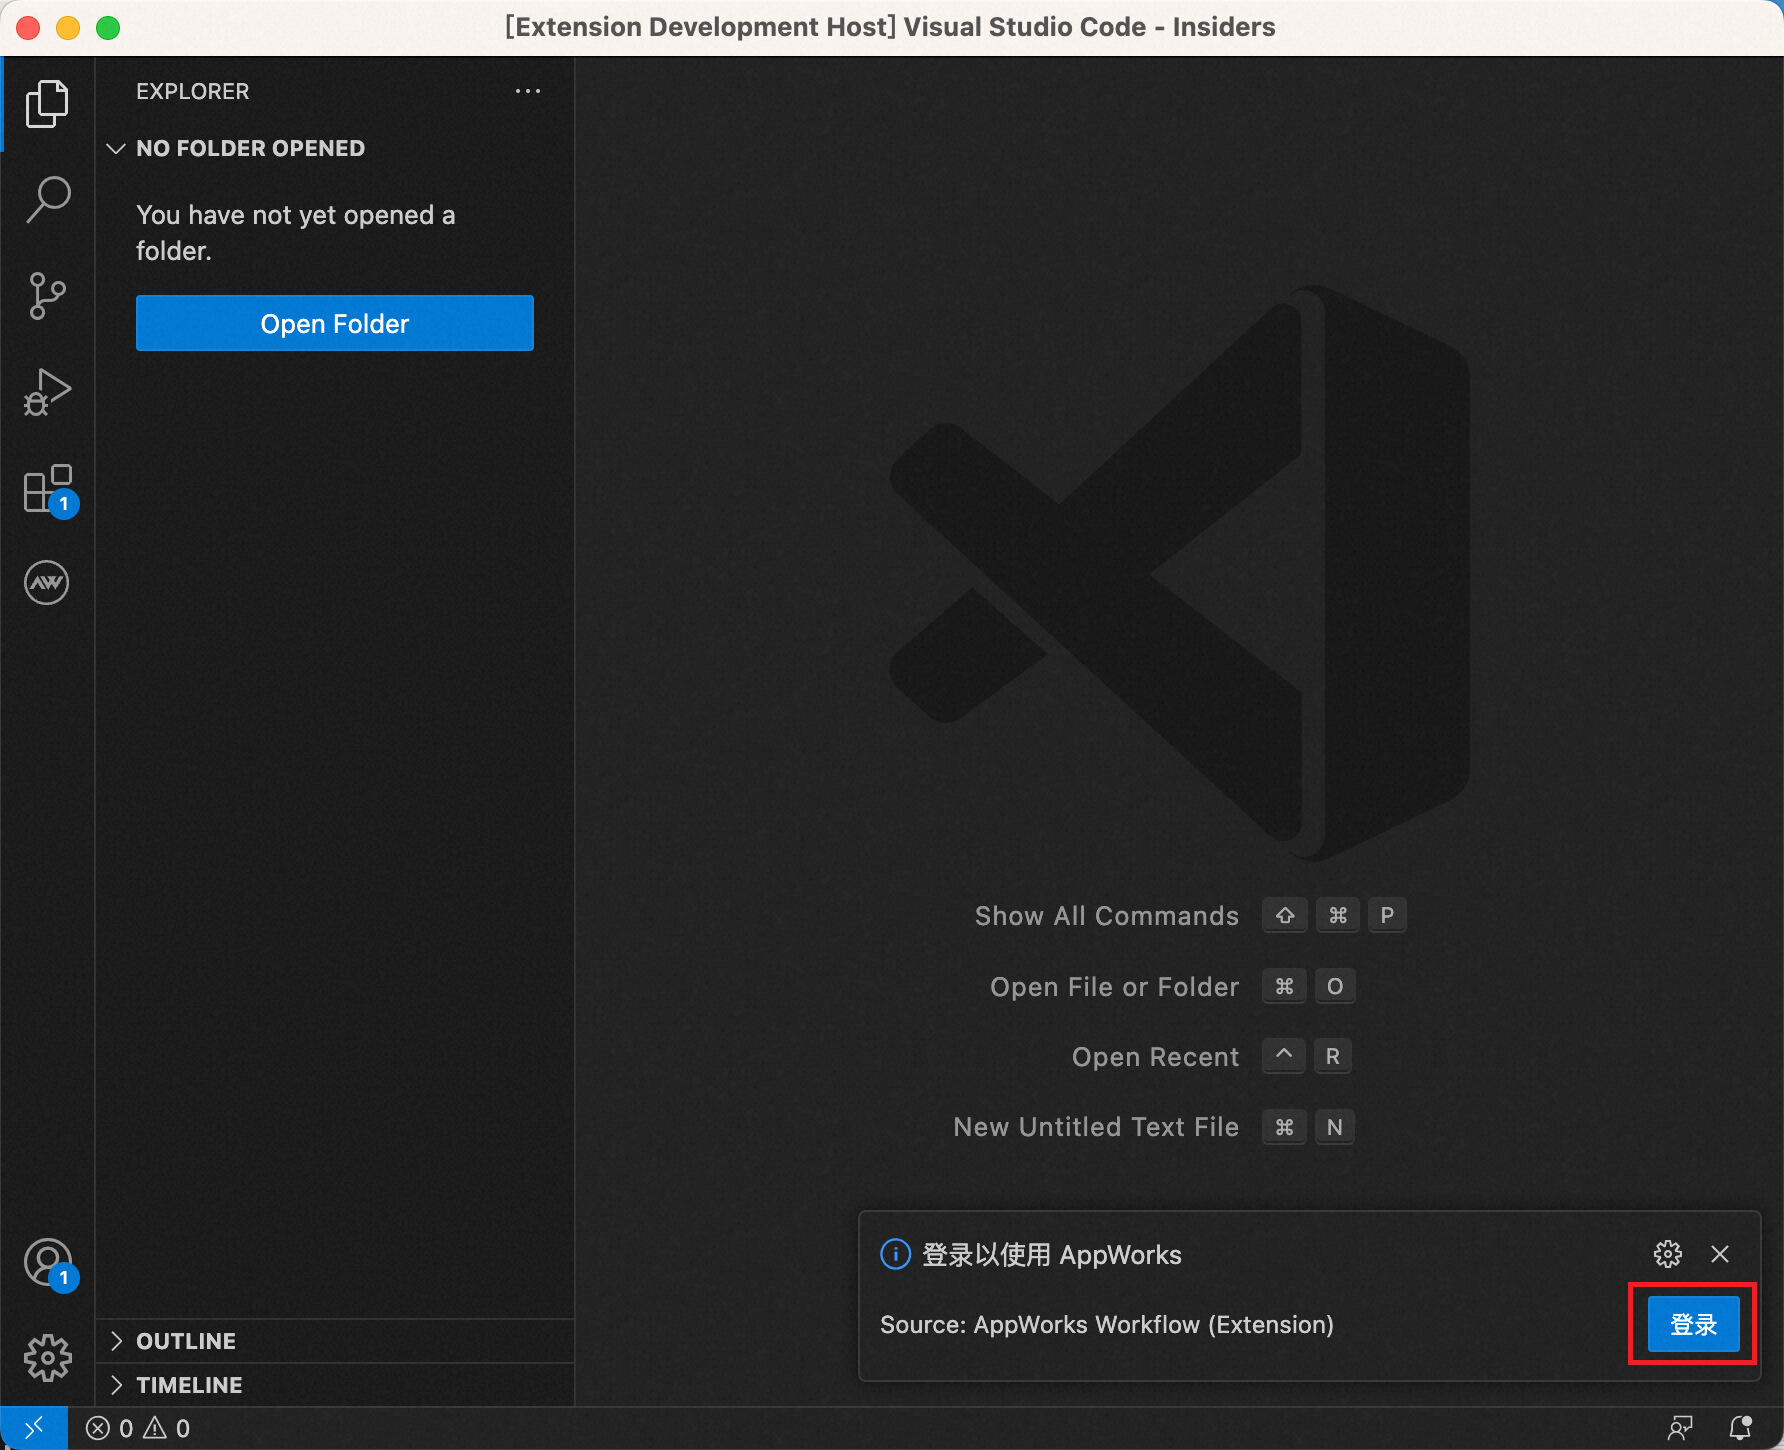The width and height of the screenshot is (1784, 1450).
Task: Dismiss the AppWorks login notification
Action: (1720, 1254)
